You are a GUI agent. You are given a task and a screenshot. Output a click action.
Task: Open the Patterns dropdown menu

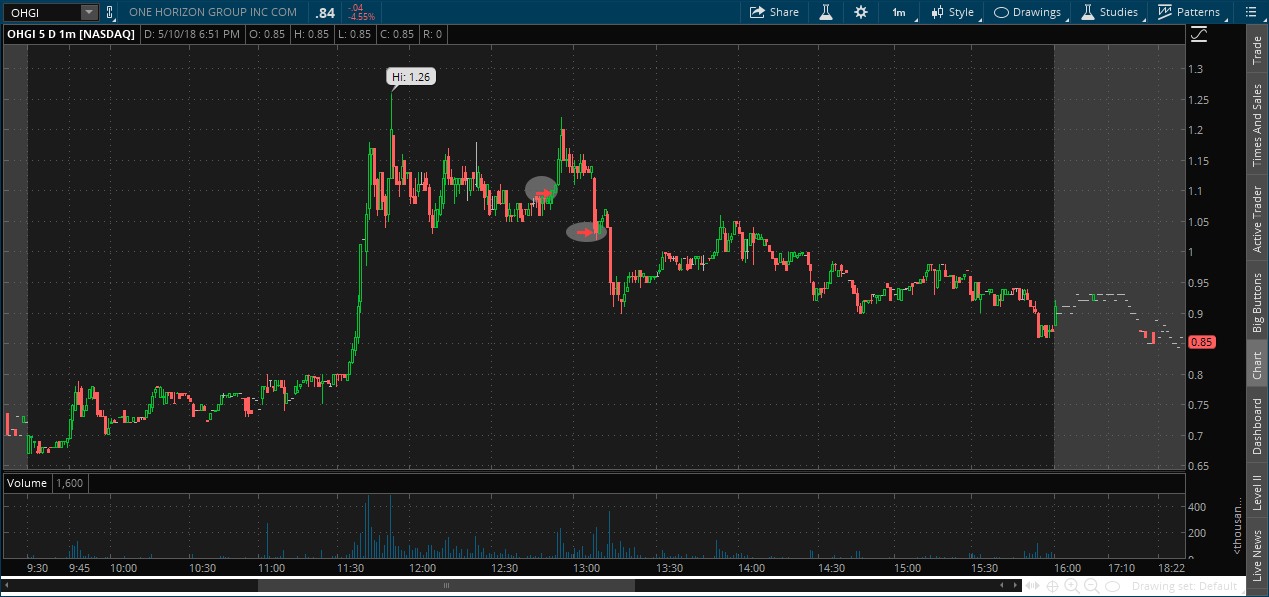(1188, 12)
